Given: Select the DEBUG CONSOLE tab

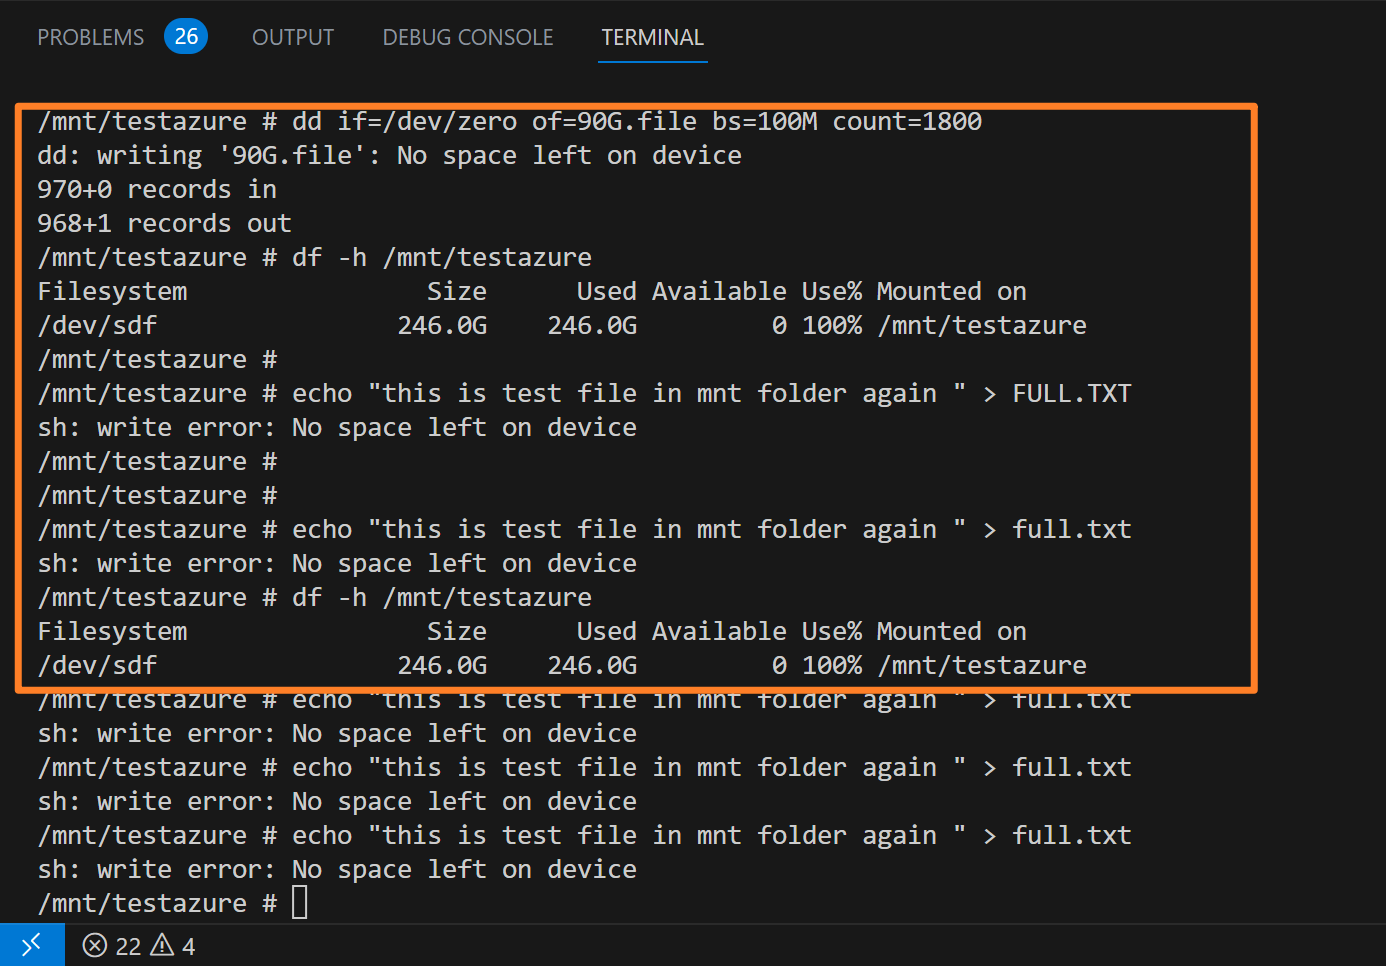Looking at the screenshot, I should pos(467,38).
